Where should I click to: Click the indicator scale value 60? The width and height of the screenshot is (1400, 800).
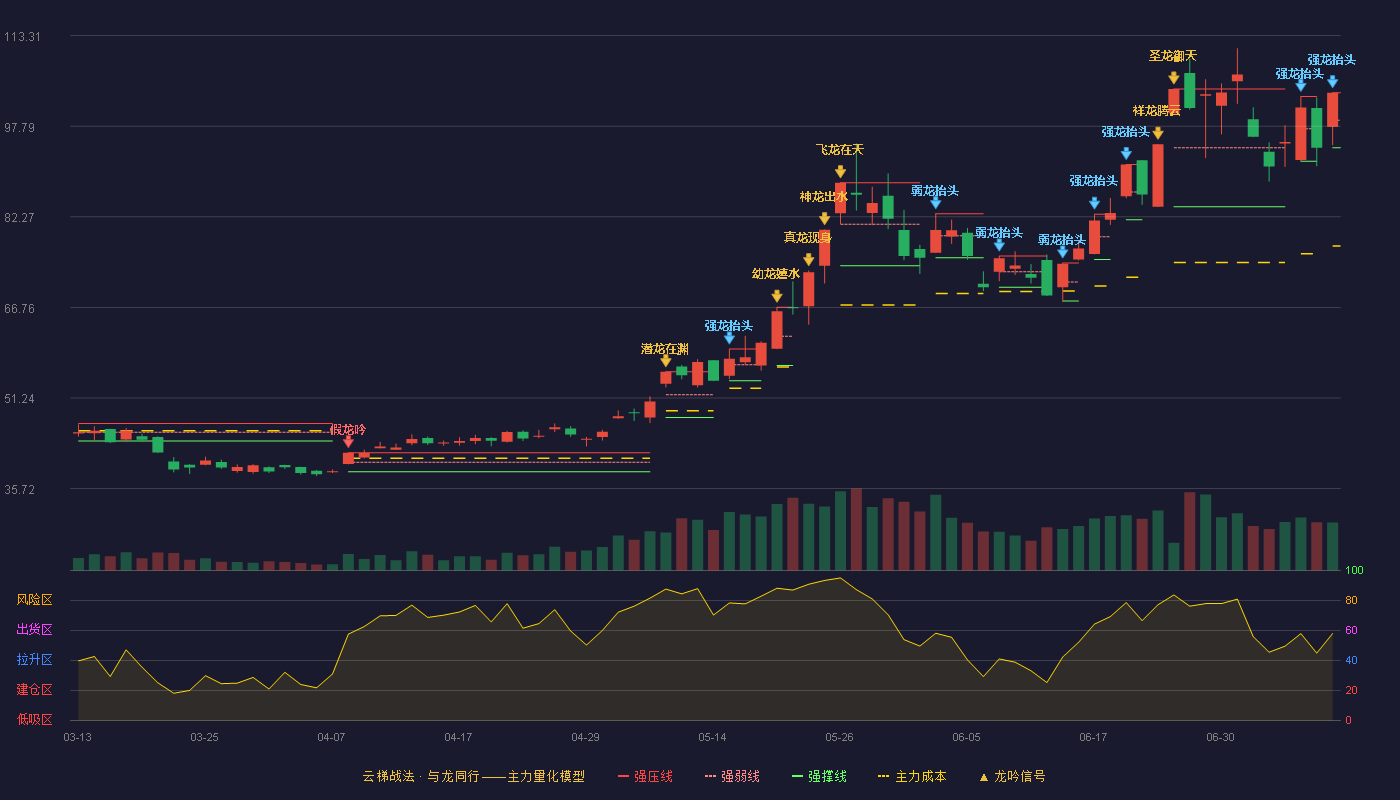[x=1351, y=631]
